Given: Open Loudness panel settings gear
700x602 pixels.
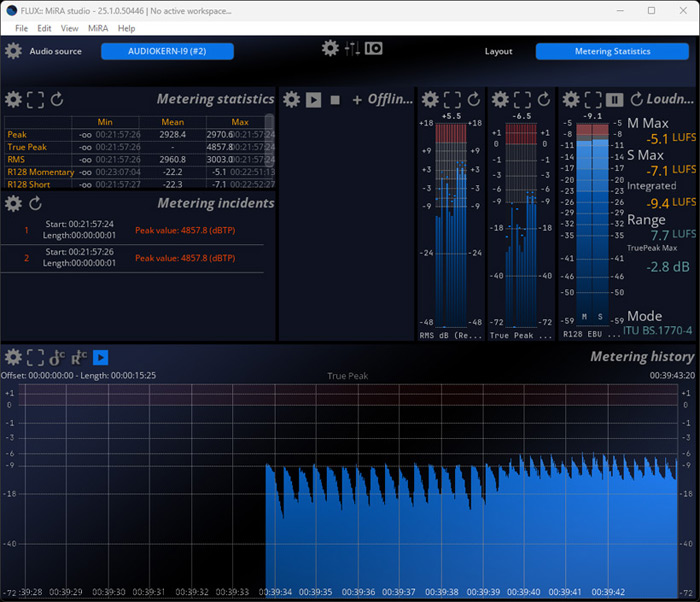Looking at the screenshot, I should click(571, 99).
